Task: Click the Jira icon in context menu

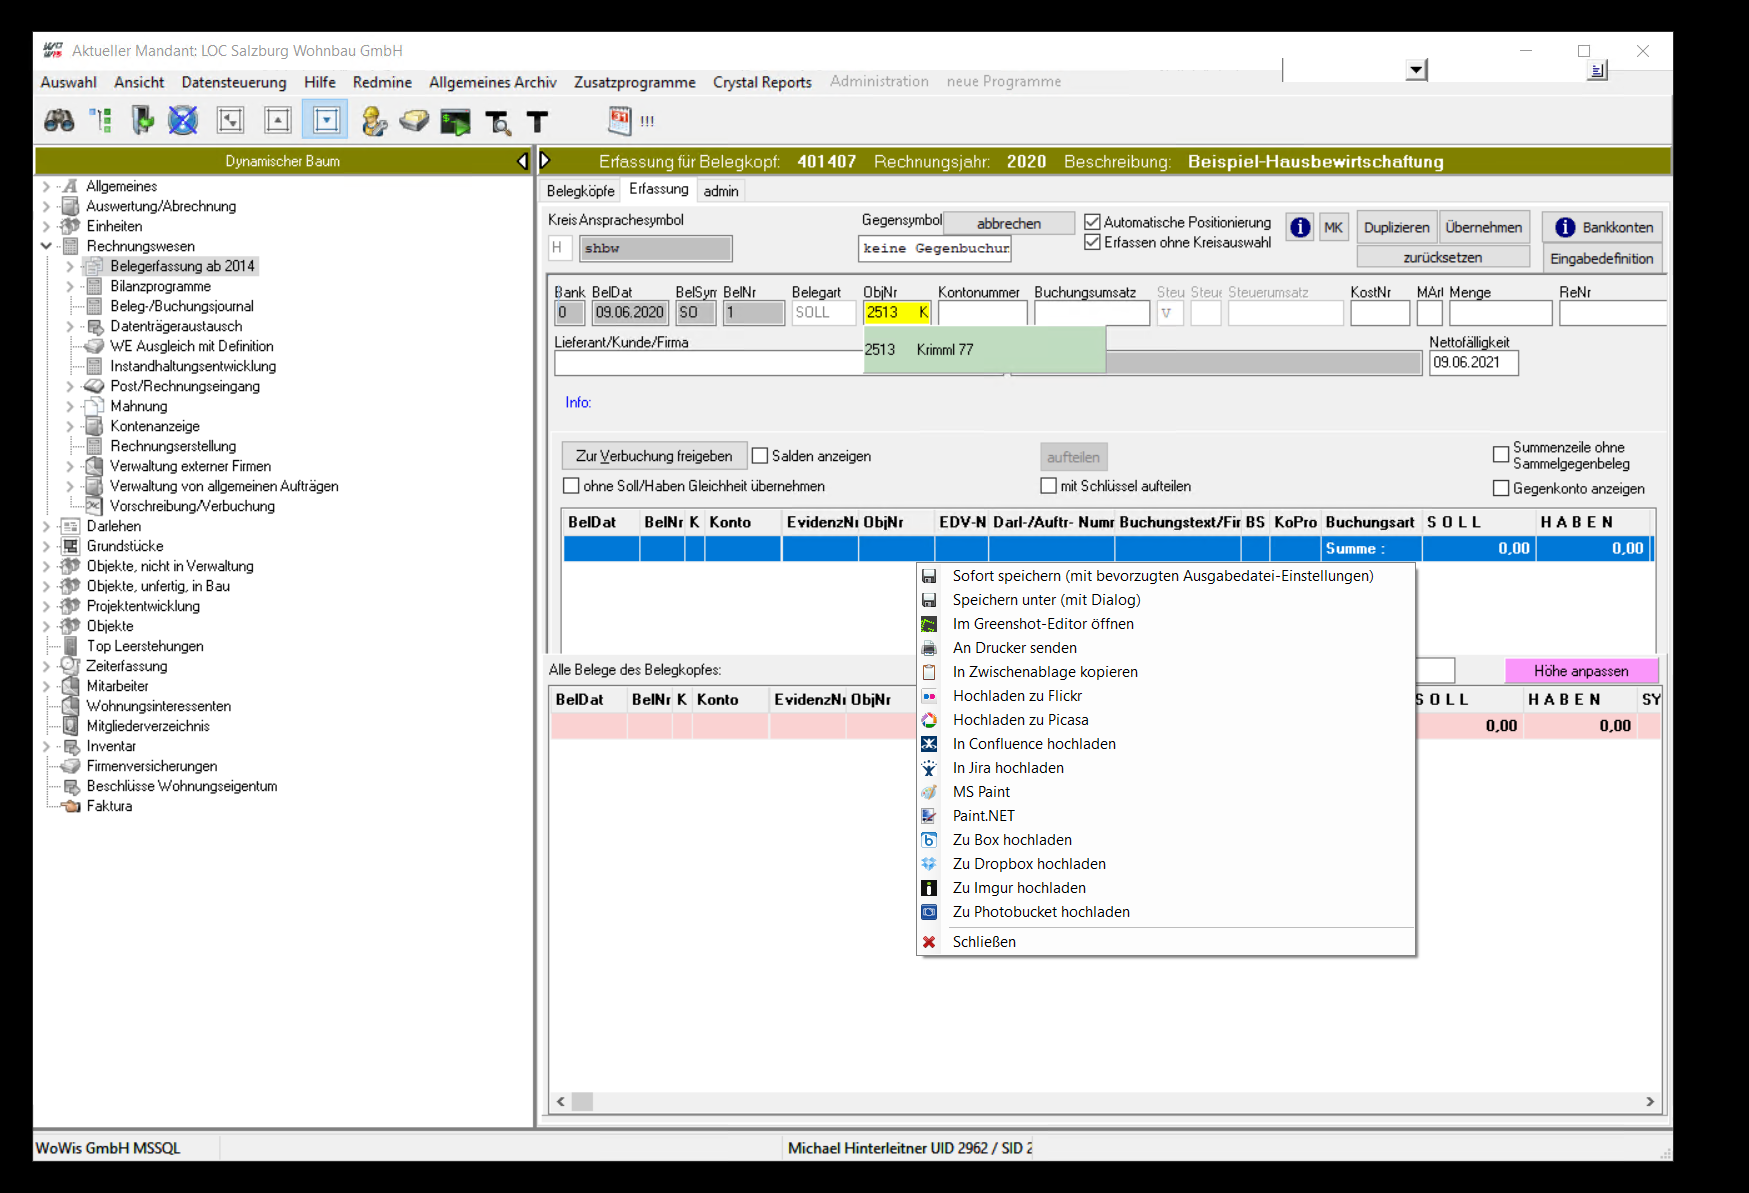Action: click(x=929, y=768)
